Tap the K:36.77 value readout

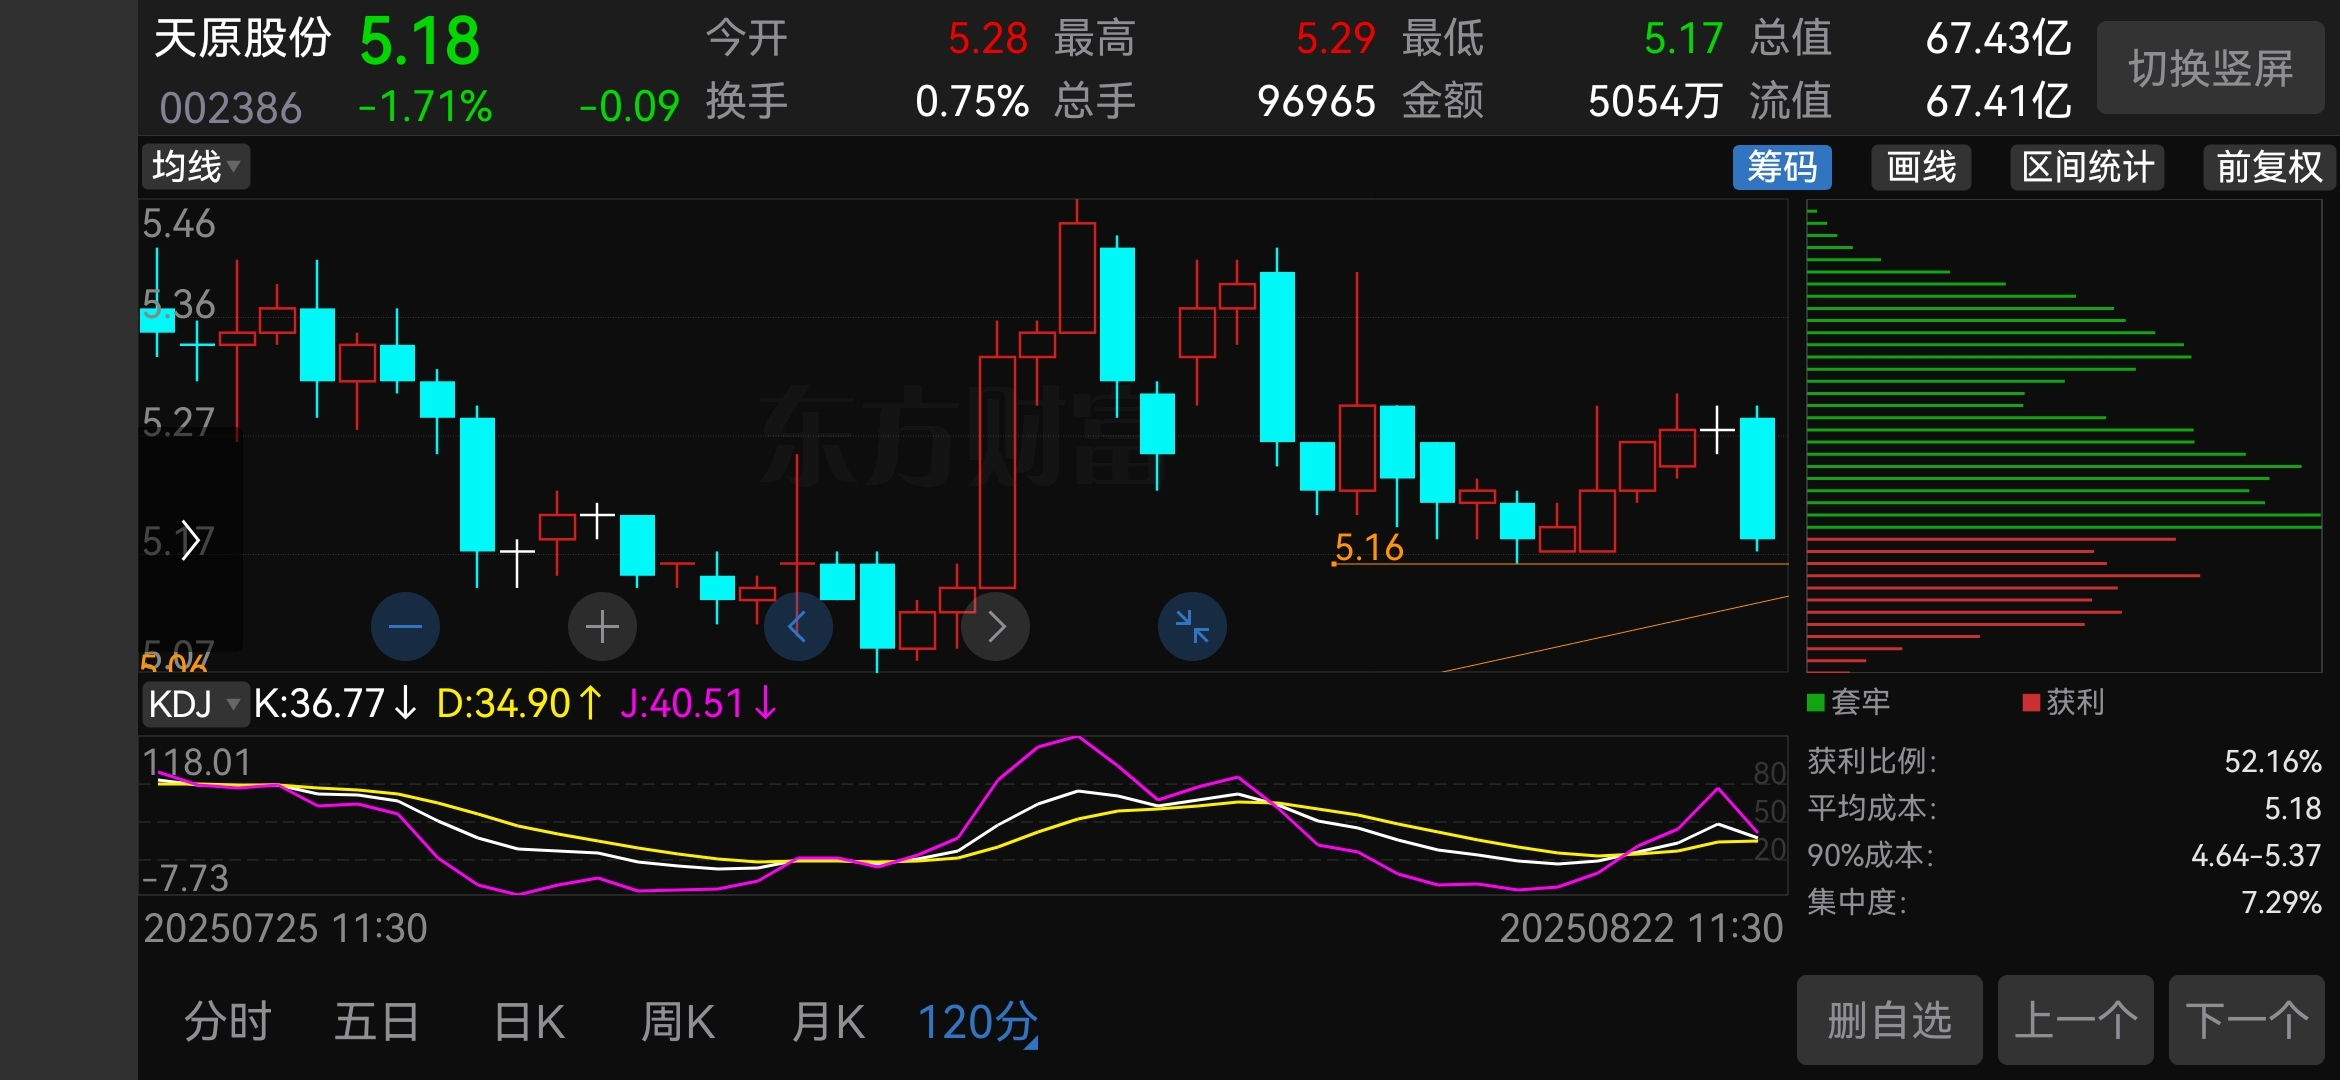335,704
